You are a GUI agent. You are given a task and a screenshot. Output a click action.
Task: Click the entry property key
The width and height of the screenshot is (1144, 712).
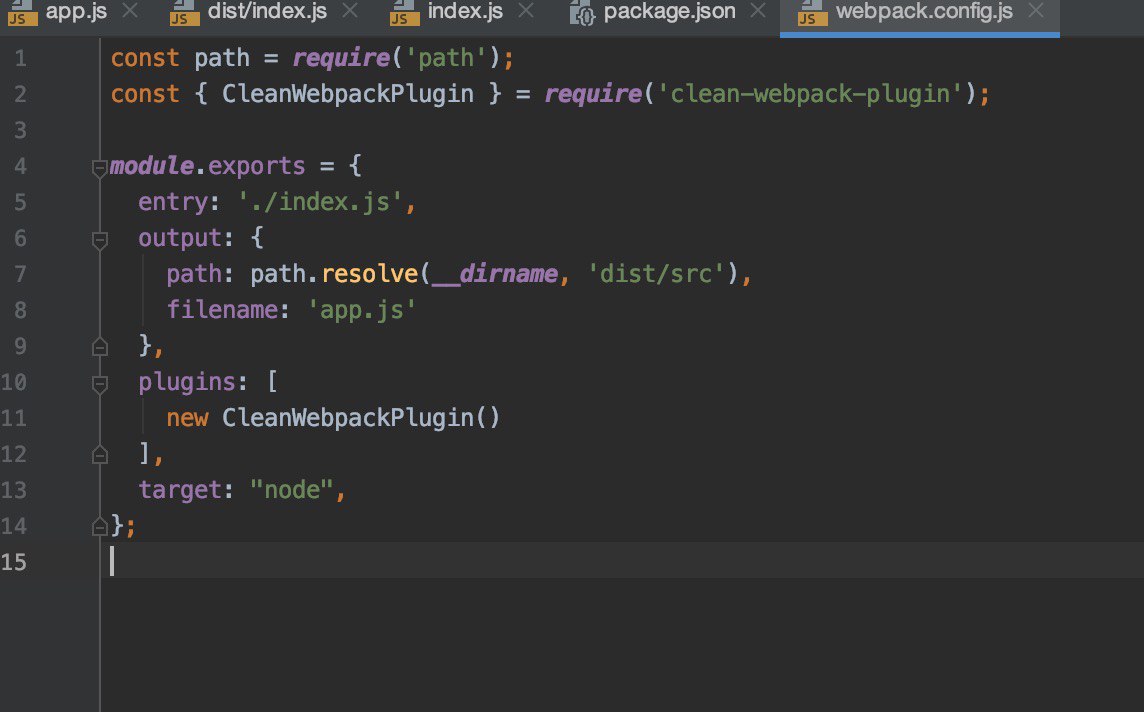tap(173, 201)
